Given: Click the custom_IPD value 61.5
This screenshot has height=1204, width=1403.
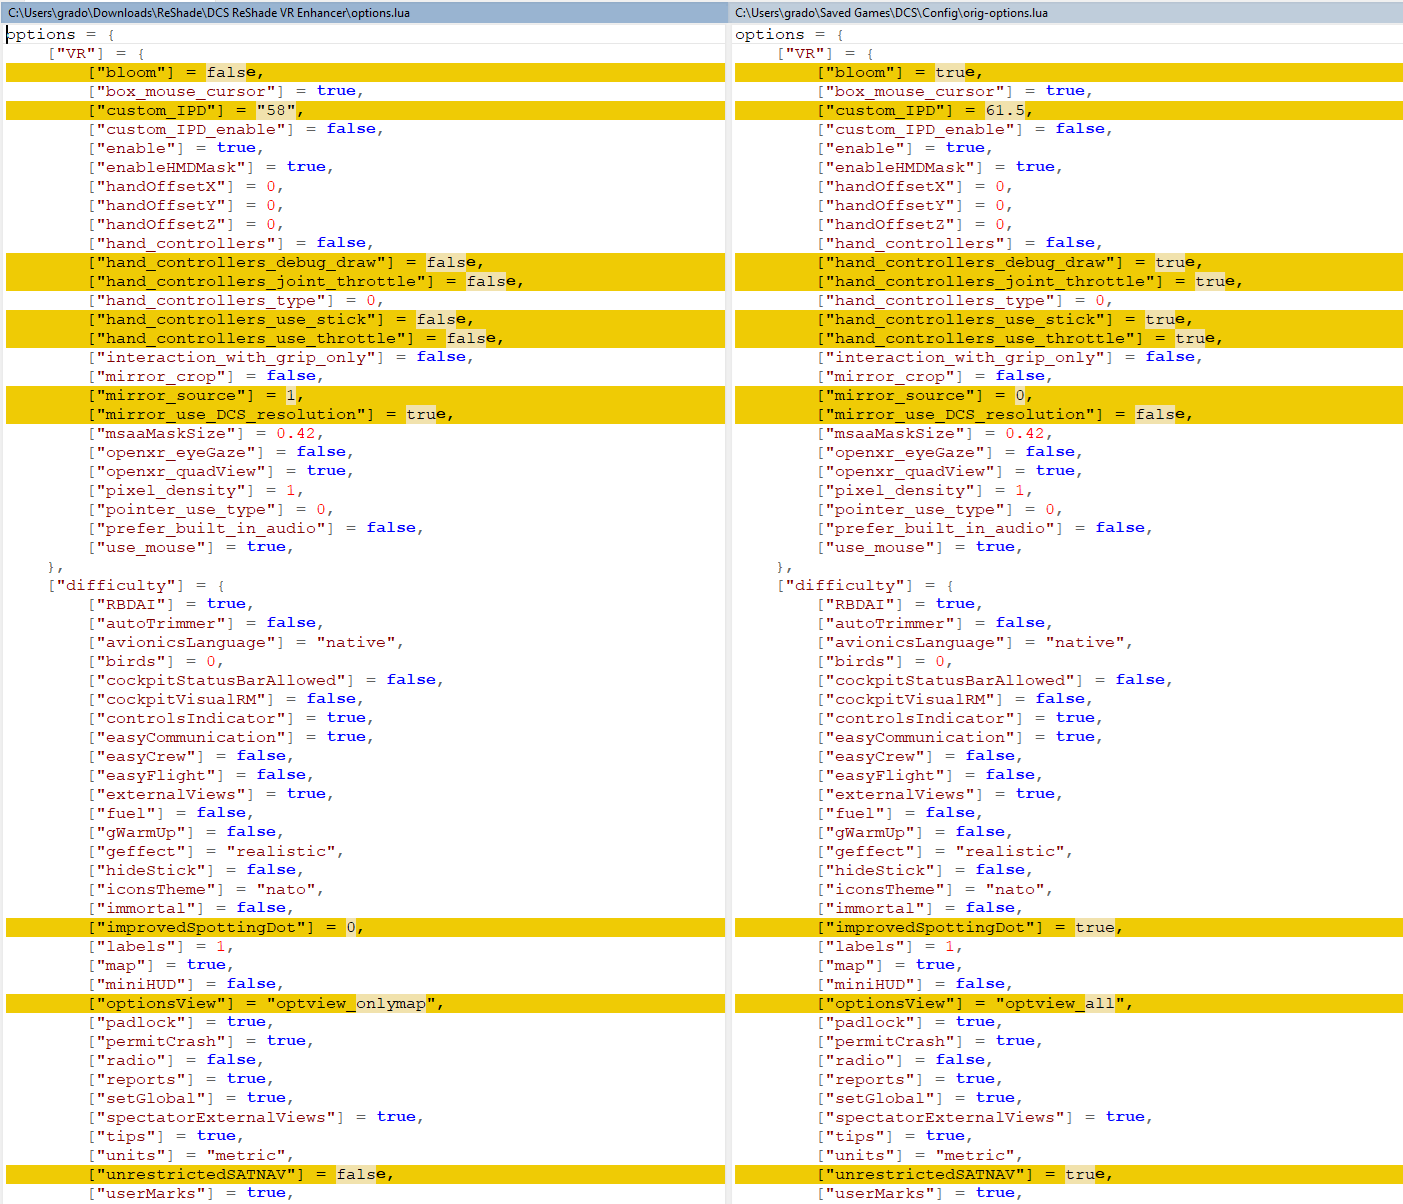Looking at the screenshot, I should pos(1005,110).
